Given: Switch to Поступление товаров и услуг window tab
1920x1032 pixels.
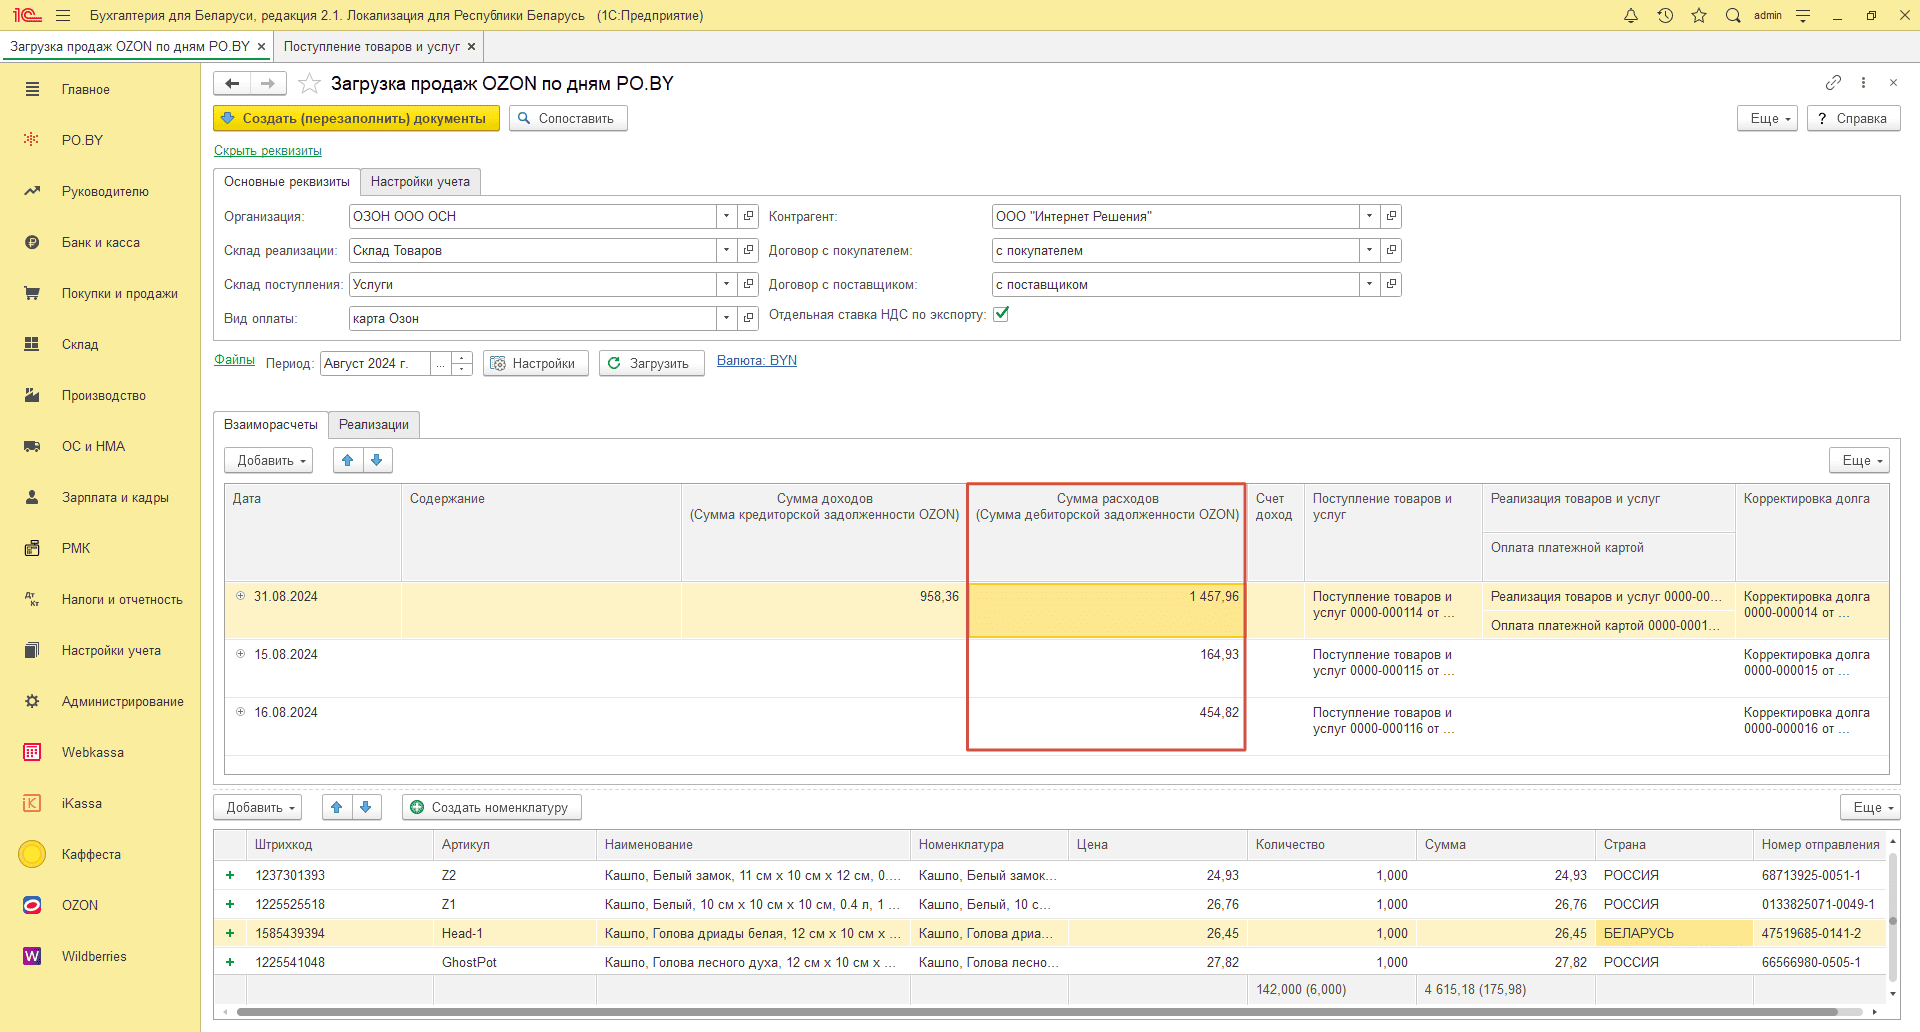Looking at the screenshot, I should 372,46.
